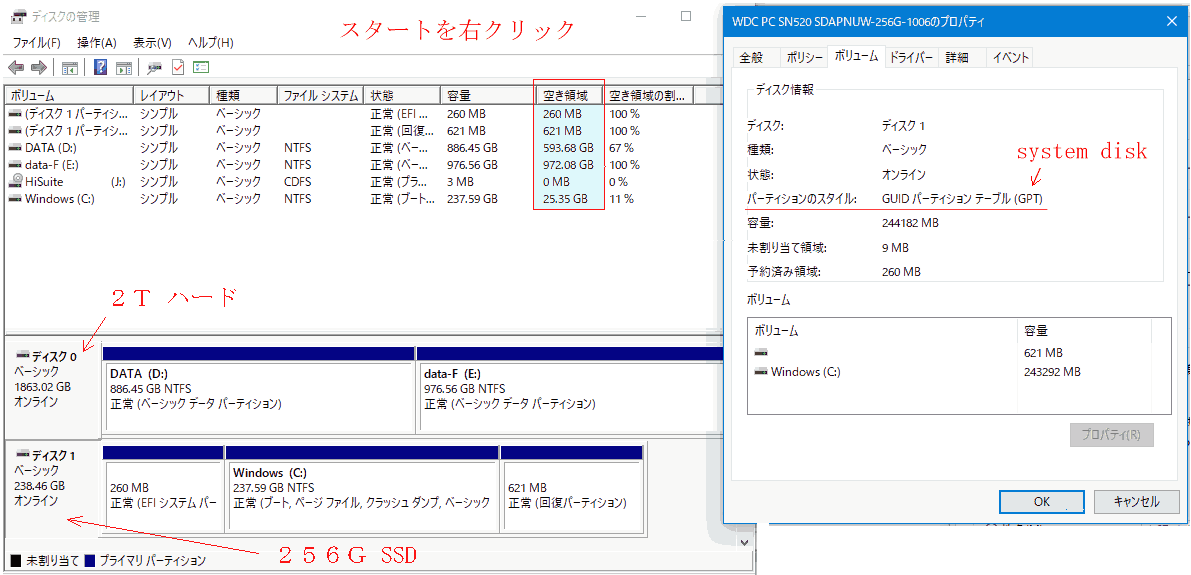Open the イベント tab

(x=1010, y=58)
